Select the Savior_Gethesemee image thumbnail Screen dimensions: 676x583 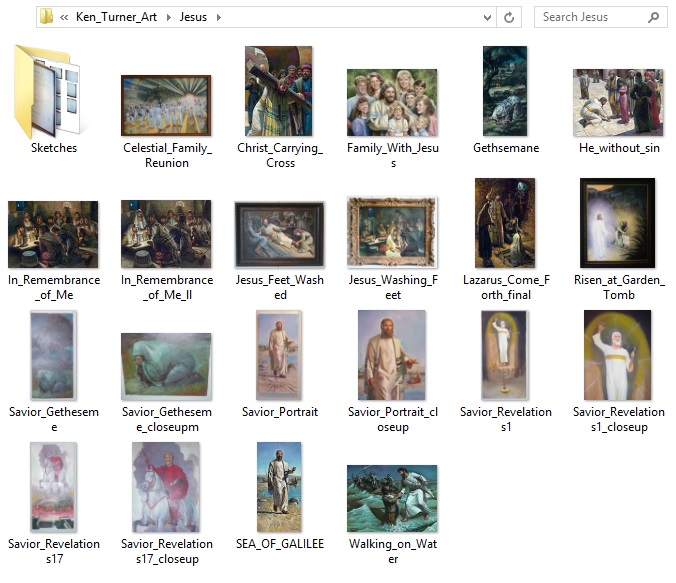tap(53, 355)
